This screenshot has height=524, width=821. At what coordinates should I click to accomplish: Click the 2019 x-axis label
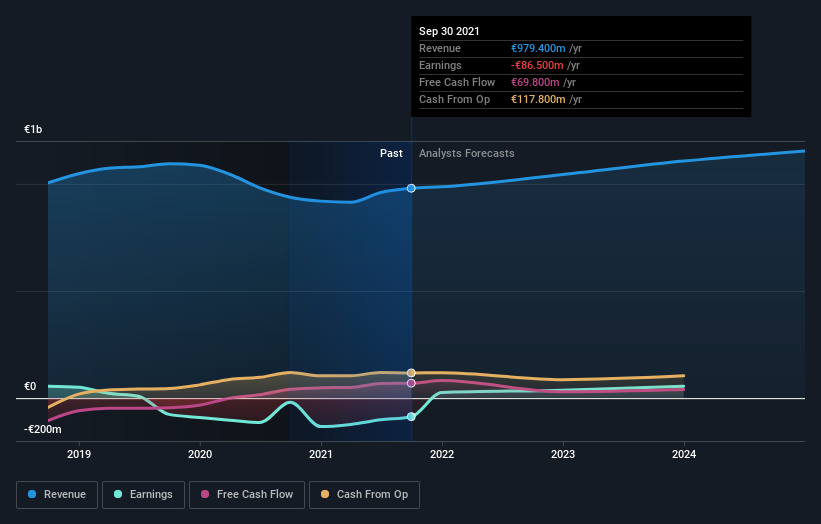pos(79,454)
